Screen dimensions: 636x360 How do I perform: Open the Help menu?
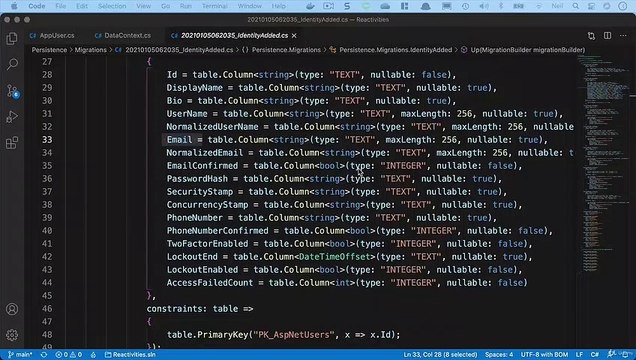(x=279, y=6)
